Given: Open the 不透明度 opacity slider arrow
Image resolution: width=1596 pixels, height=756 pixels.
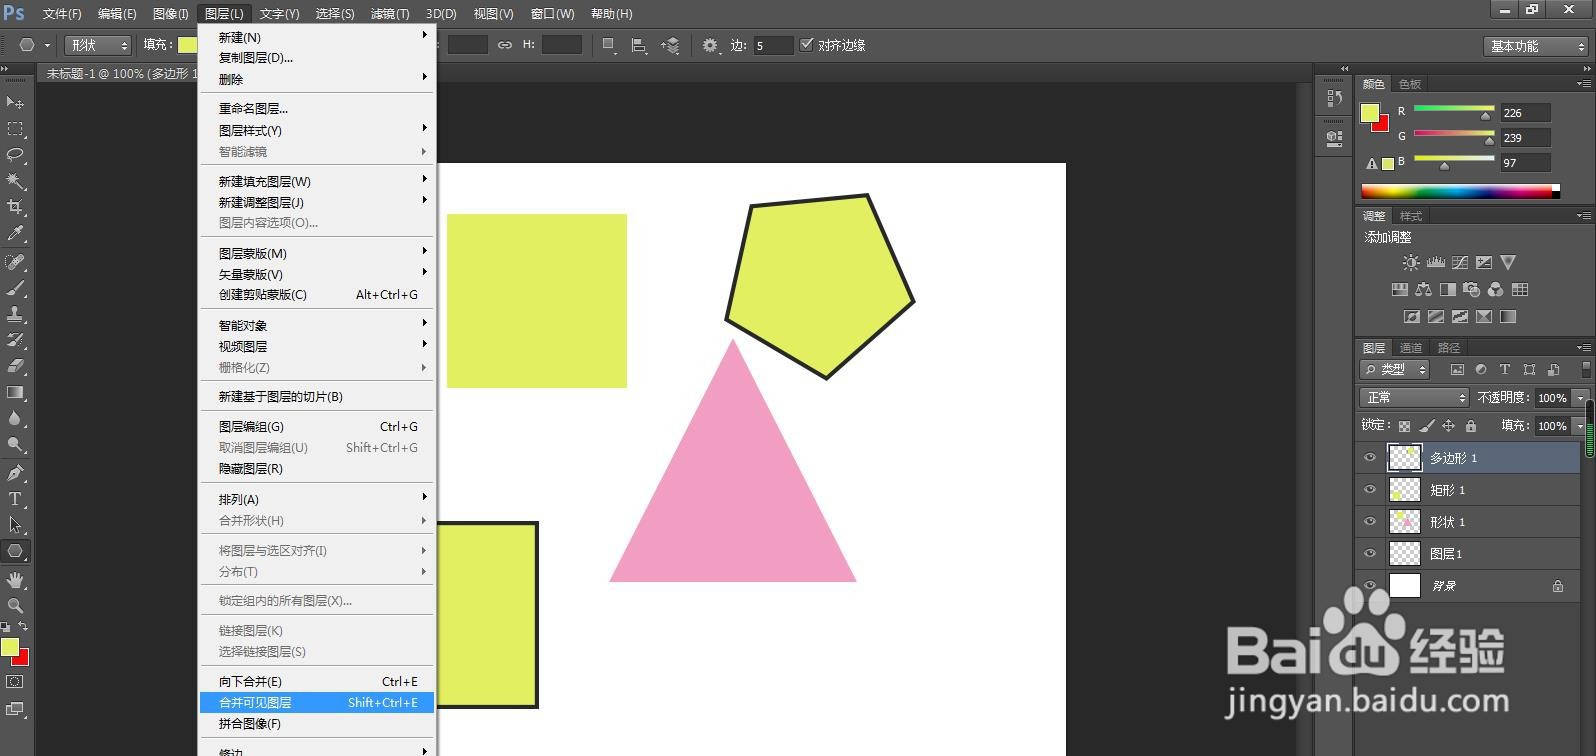Looking at the screenshot, I should (1580, 398).
